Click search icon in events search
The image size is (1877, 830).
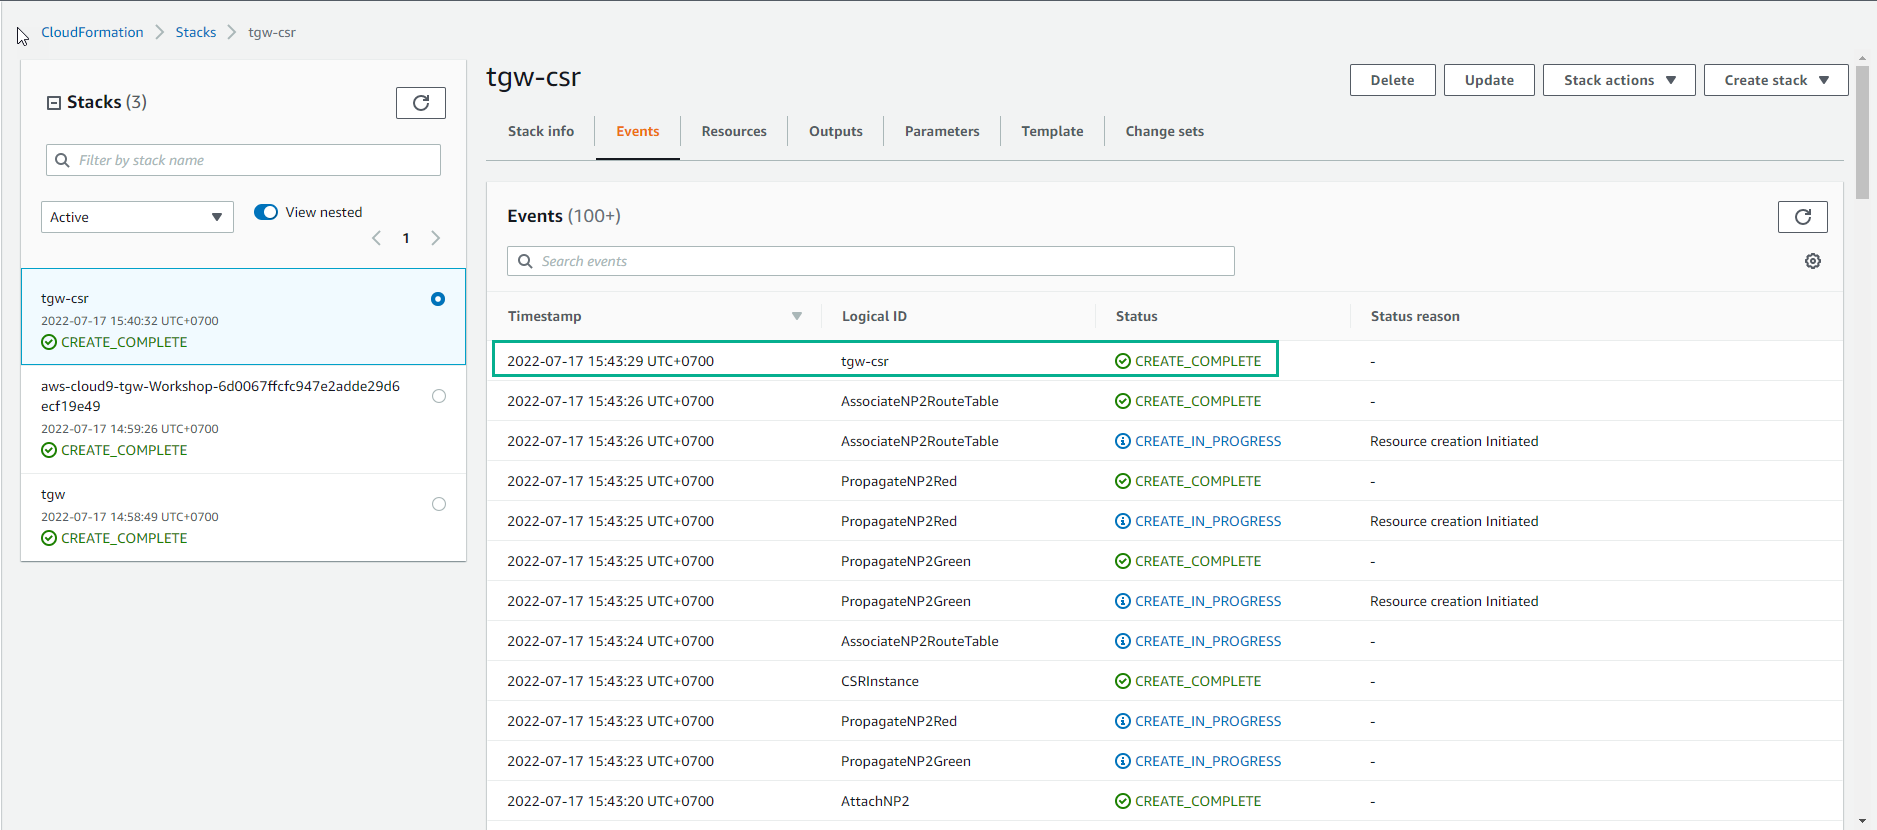[525, 261]
